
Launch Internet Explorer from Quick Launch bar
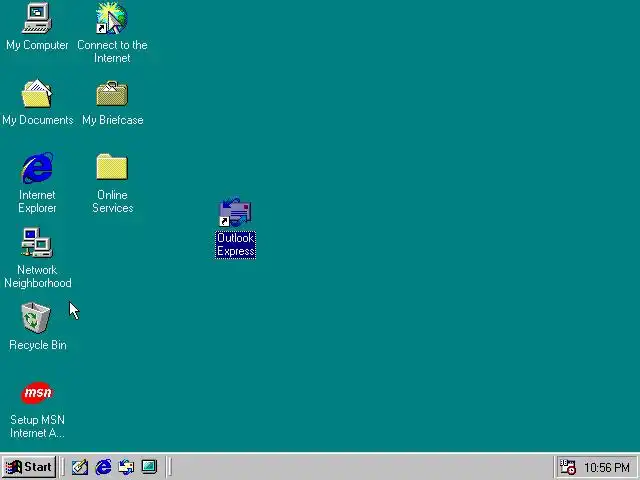[103, 467]
